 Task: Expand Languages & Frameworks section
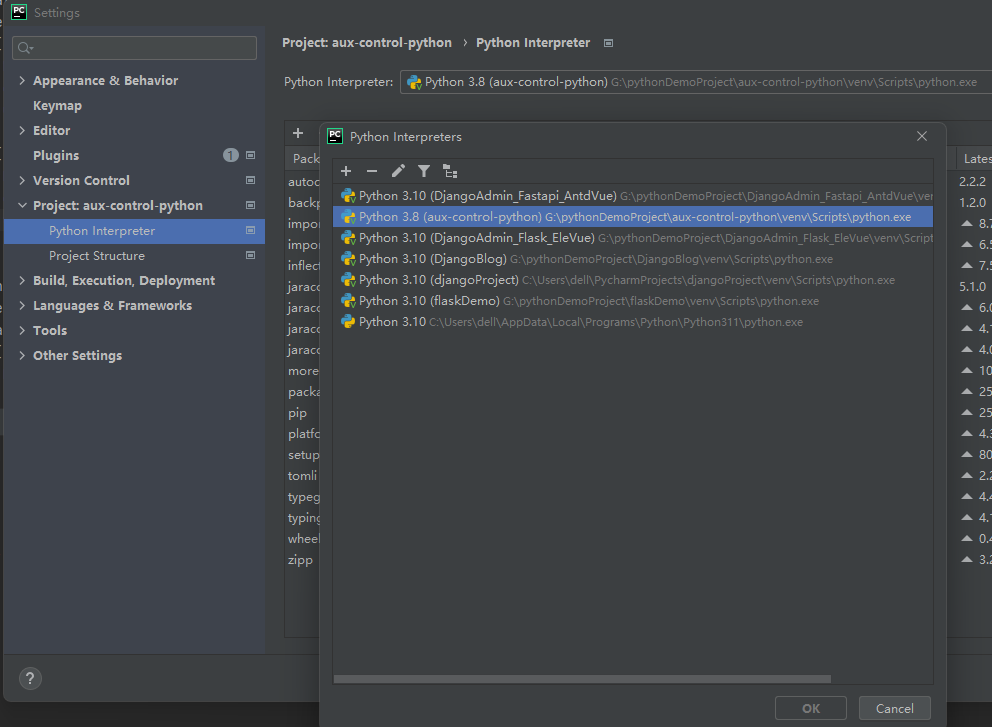pos(22,305)
